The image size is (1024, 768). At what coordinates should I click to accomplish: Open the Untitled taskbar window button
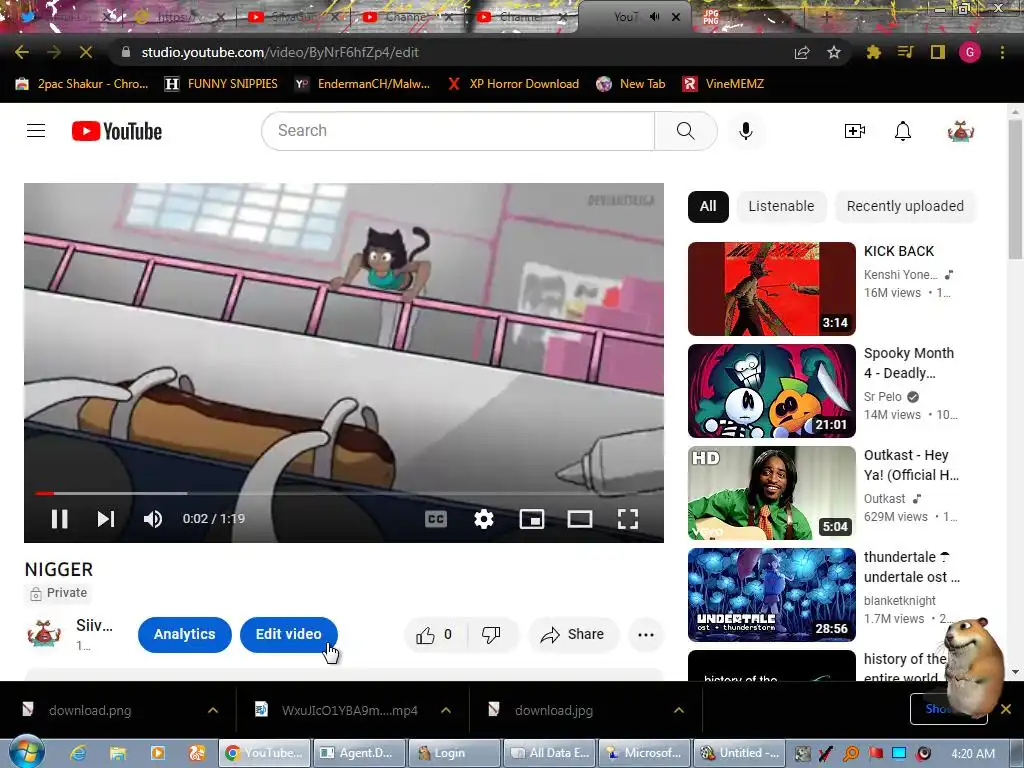pos(741,753)
